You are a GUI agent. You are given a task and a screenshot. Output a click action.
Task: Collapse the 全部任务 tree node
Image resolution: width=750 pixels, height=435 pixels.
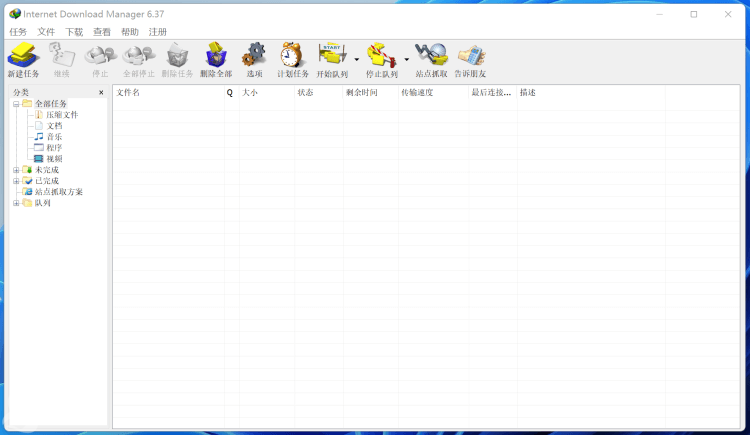[x=16, y=104]
